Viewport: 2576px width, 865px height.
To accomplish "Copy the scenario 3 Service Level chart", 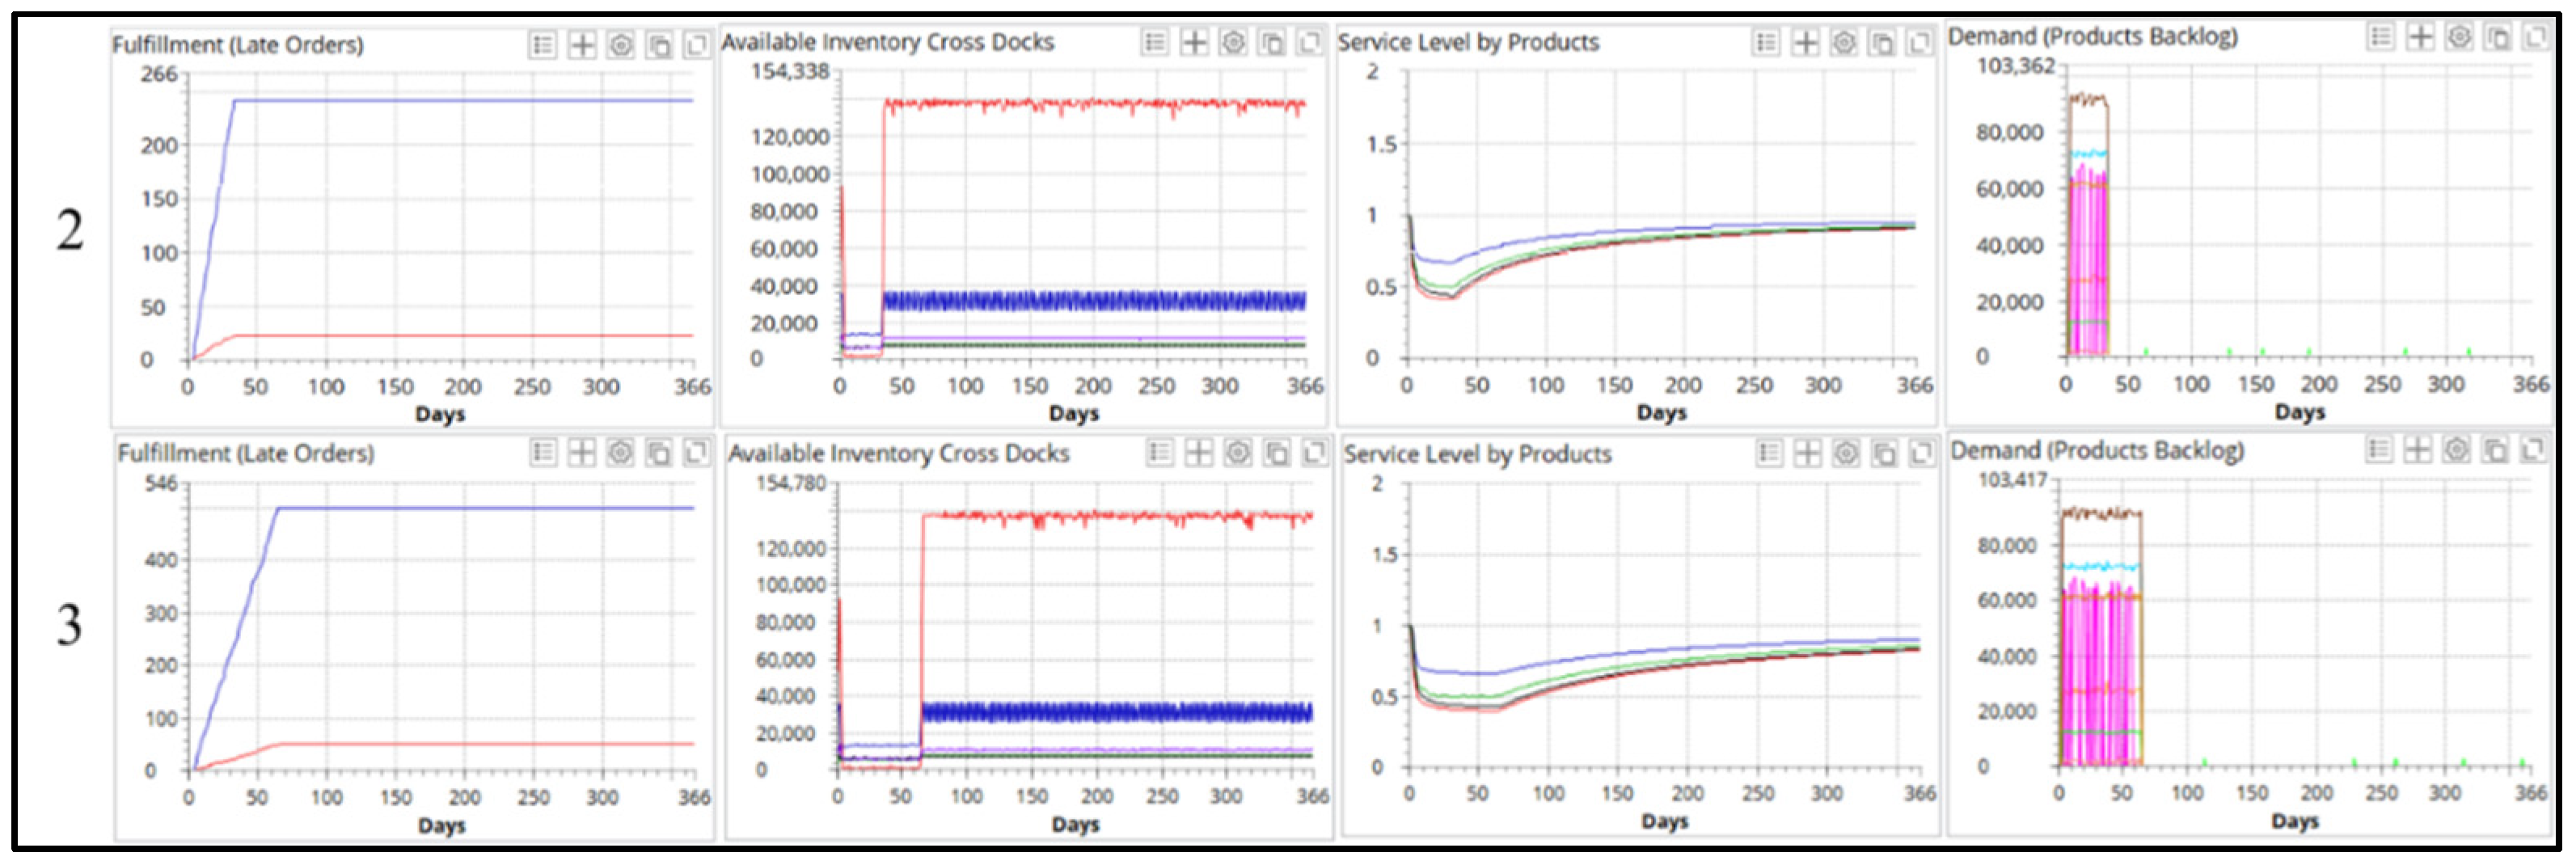I will pos(1884,454).
